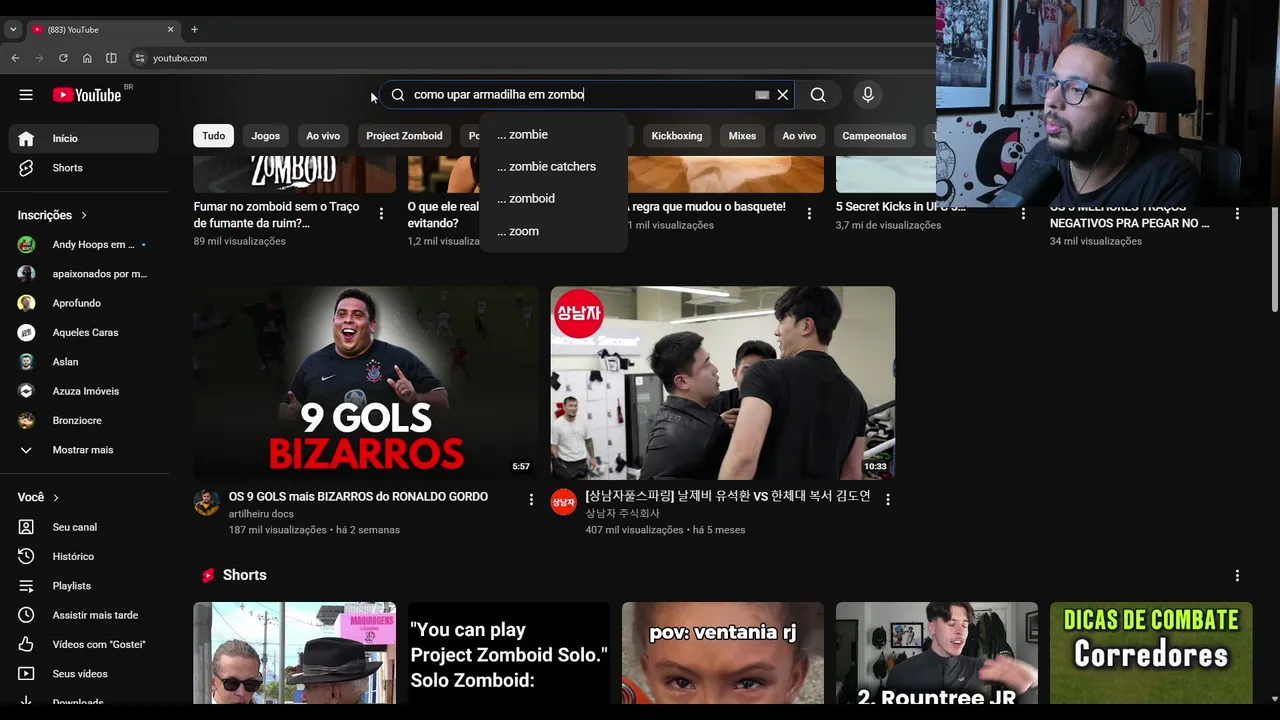1280x720 pixels.
Task: Open options menu for 9 GOLS BIZARROS video
Action: coord(531,499)
